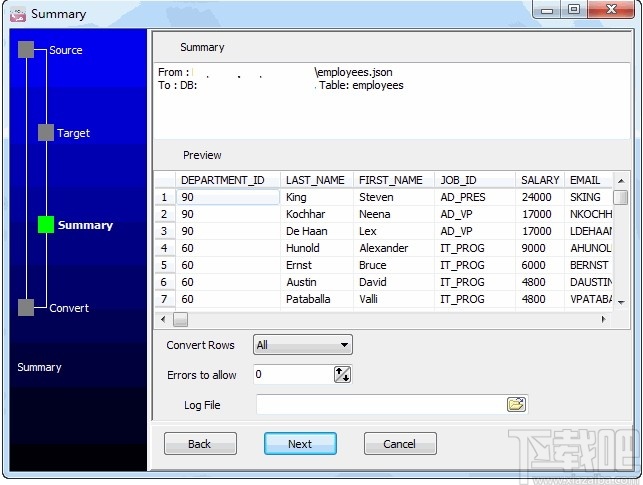Click the 'Lex' cell
Image resolution: width=643 pixels, height=485 pixels.
(394, 231)
